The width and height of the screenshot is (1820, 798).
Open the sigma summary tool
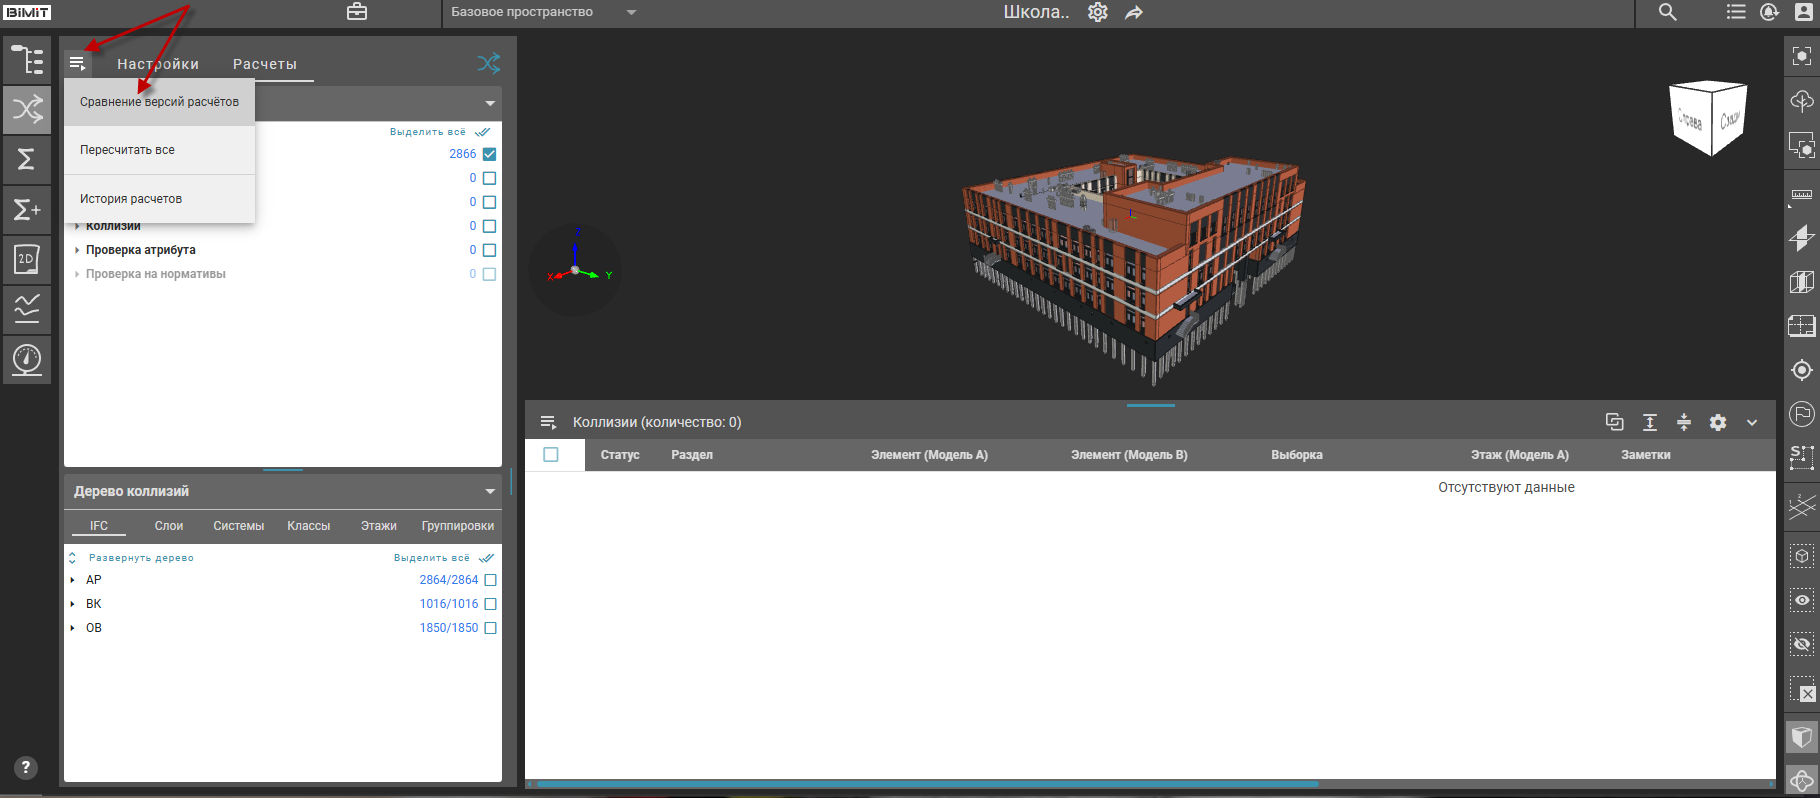tap(27, 159)
